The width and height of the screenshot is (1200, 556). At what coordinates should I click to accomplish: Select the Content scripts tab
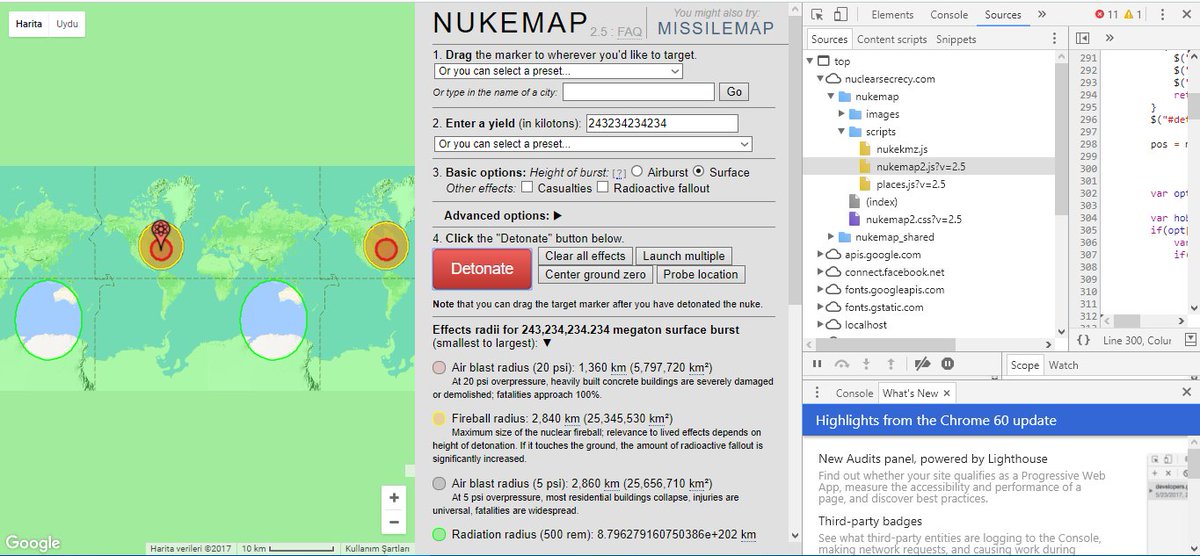pos(892,39)
